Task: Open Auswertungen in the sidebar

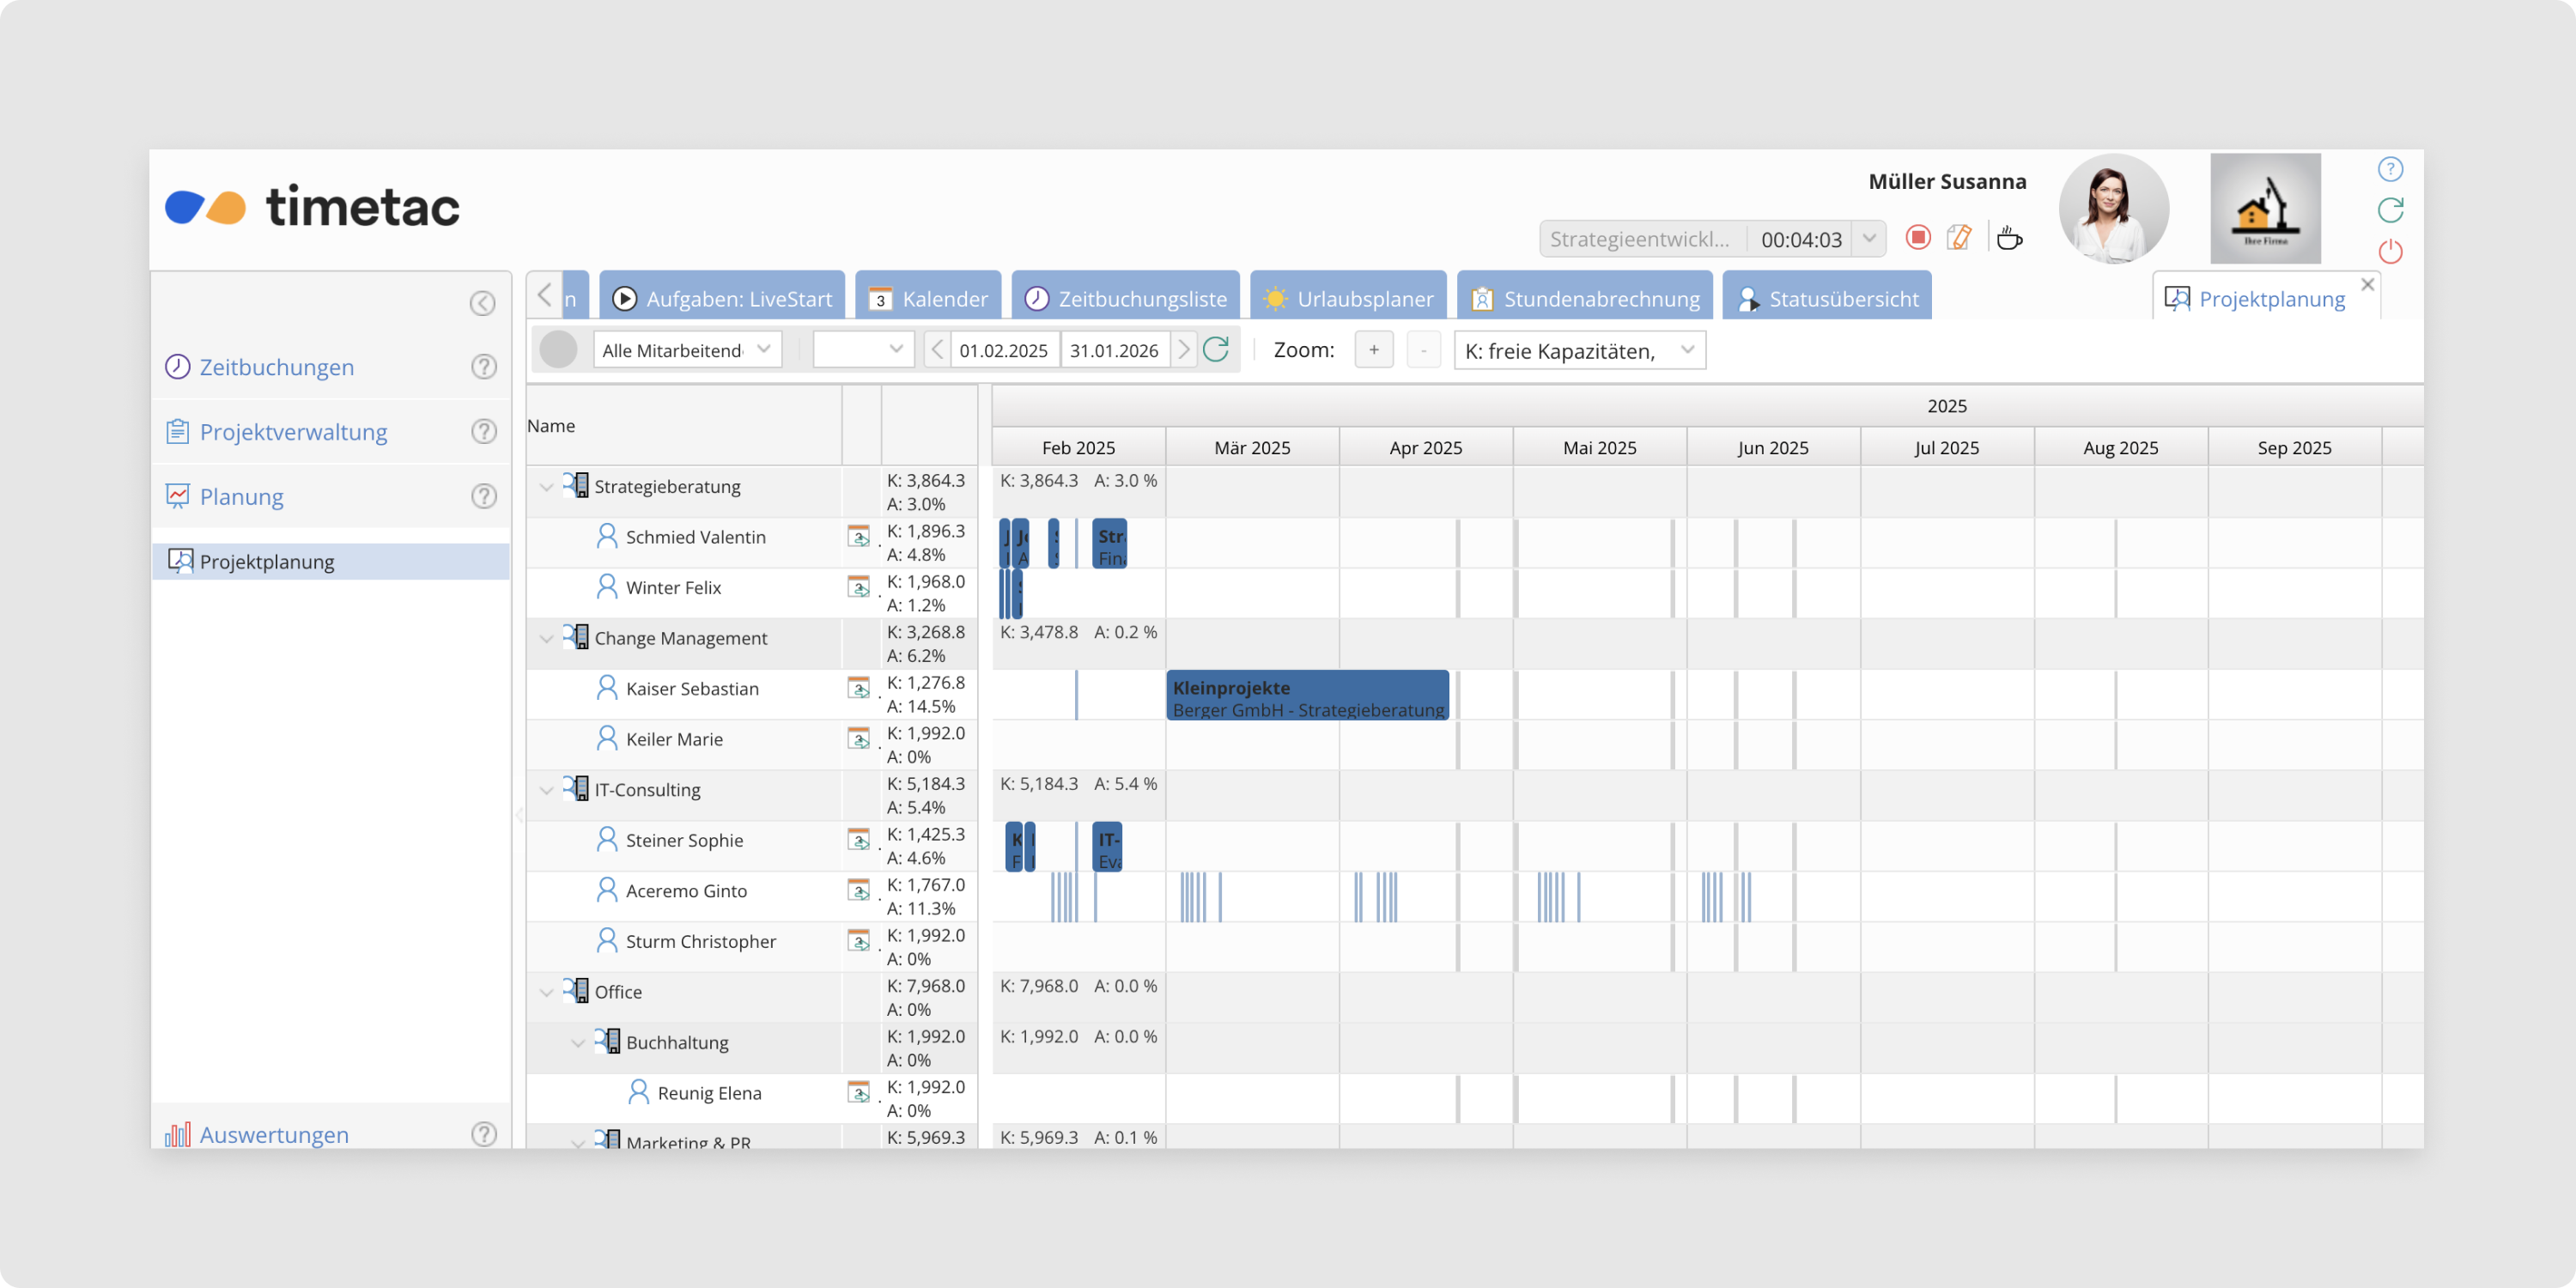Action: (274, 1134)
